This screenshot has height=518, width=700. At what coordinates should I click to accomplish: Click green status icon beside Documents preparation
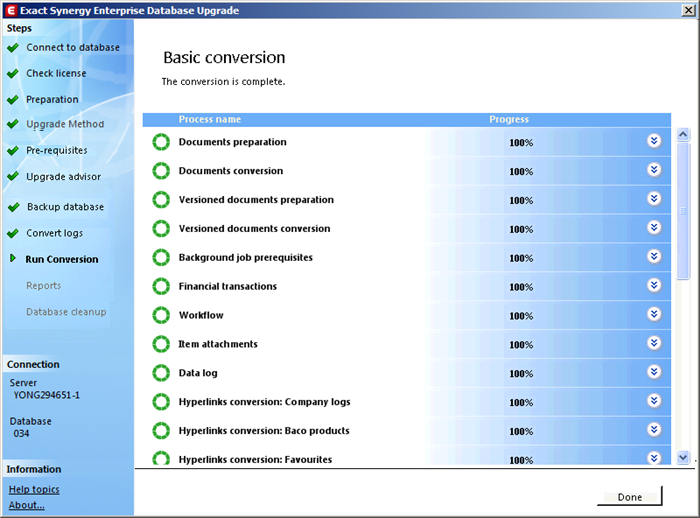pyautogui.click(x=160, y=142)
